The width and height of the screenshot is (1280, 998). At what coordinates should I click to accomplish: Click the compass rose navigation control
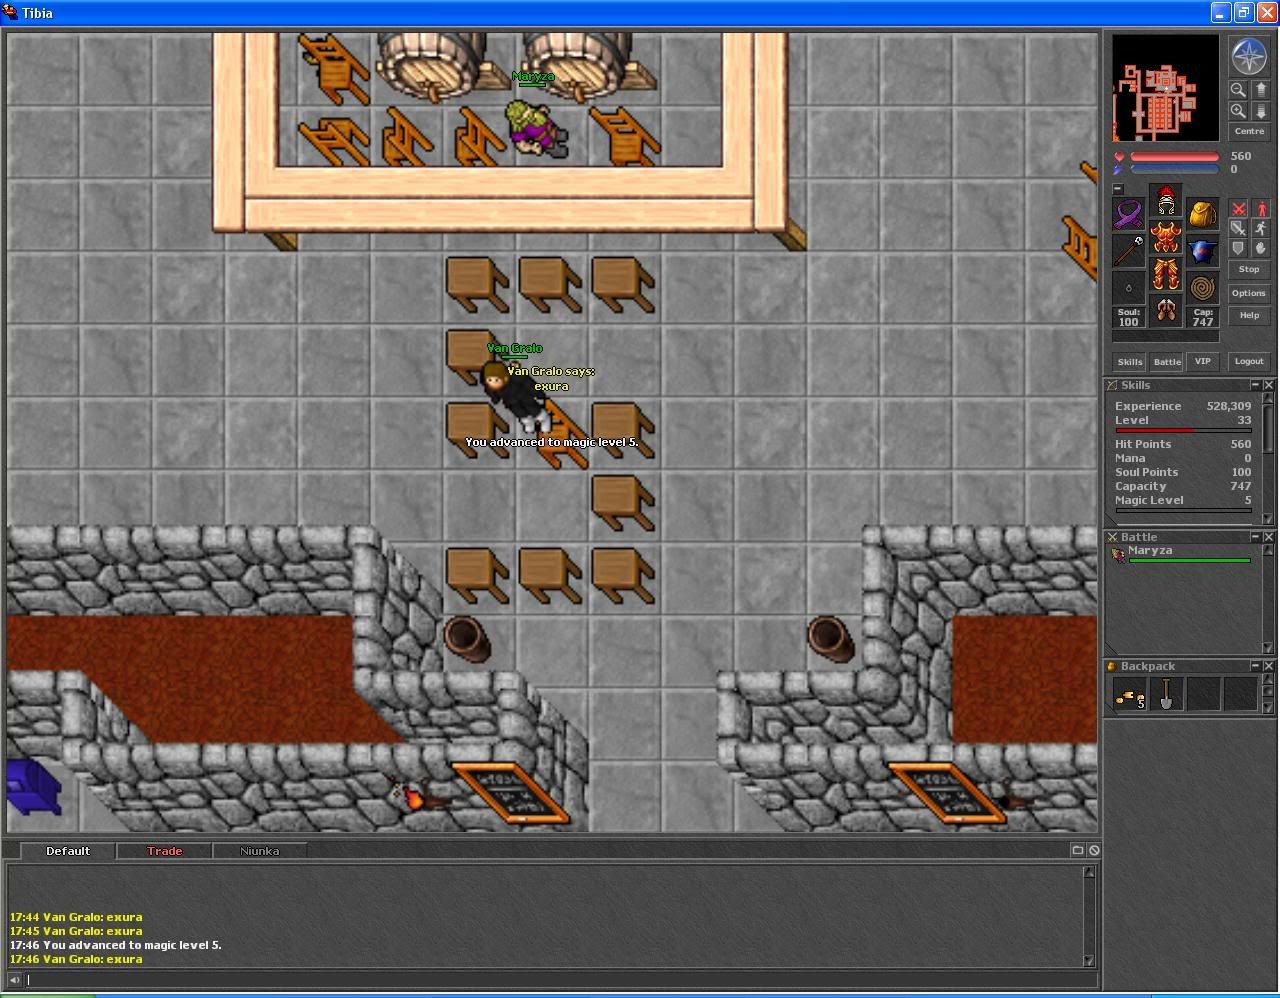pyautogui.click(x=1249, y=56)
